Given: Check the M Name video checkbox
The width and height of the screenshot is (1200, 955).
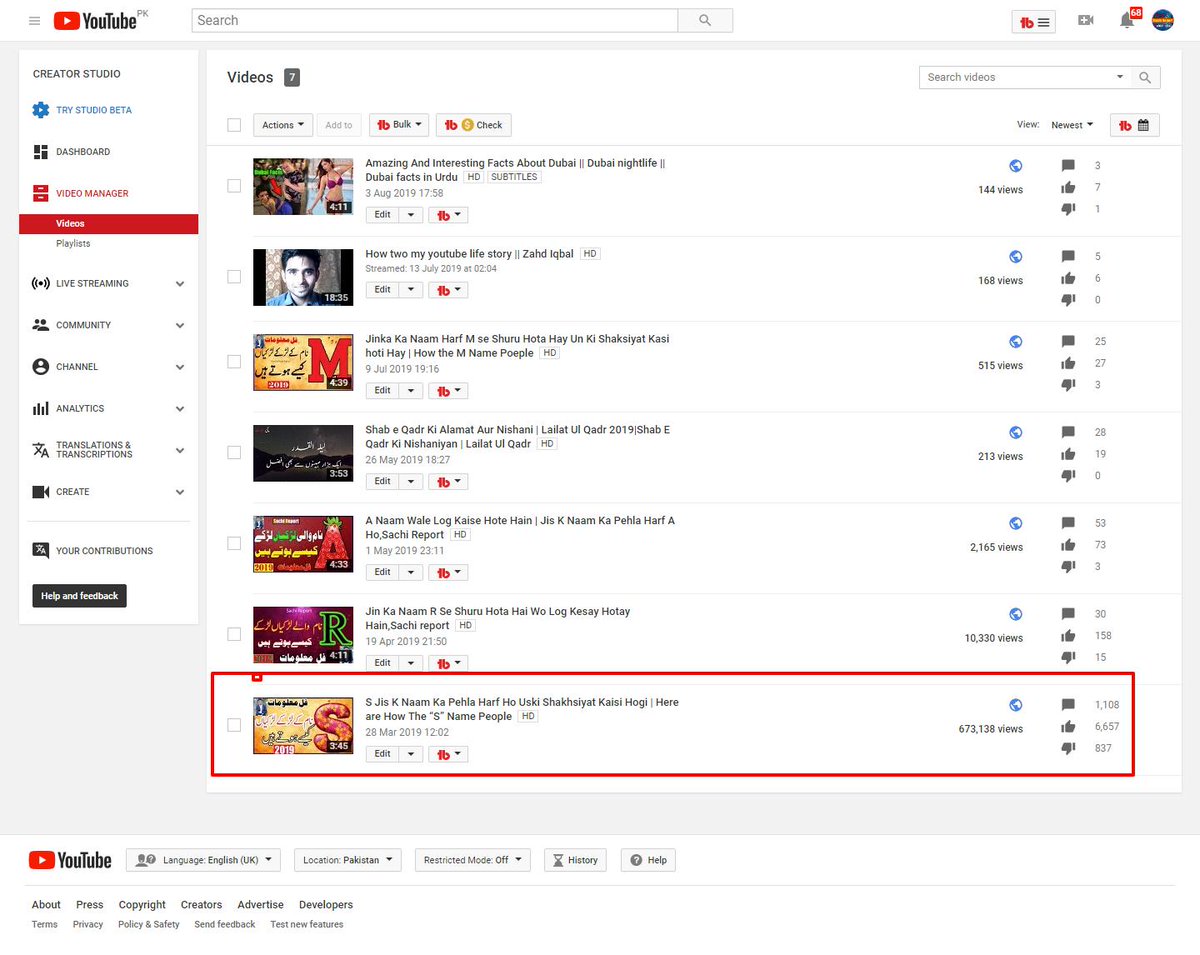Looking at the screenshot, I should pos(234,361).
